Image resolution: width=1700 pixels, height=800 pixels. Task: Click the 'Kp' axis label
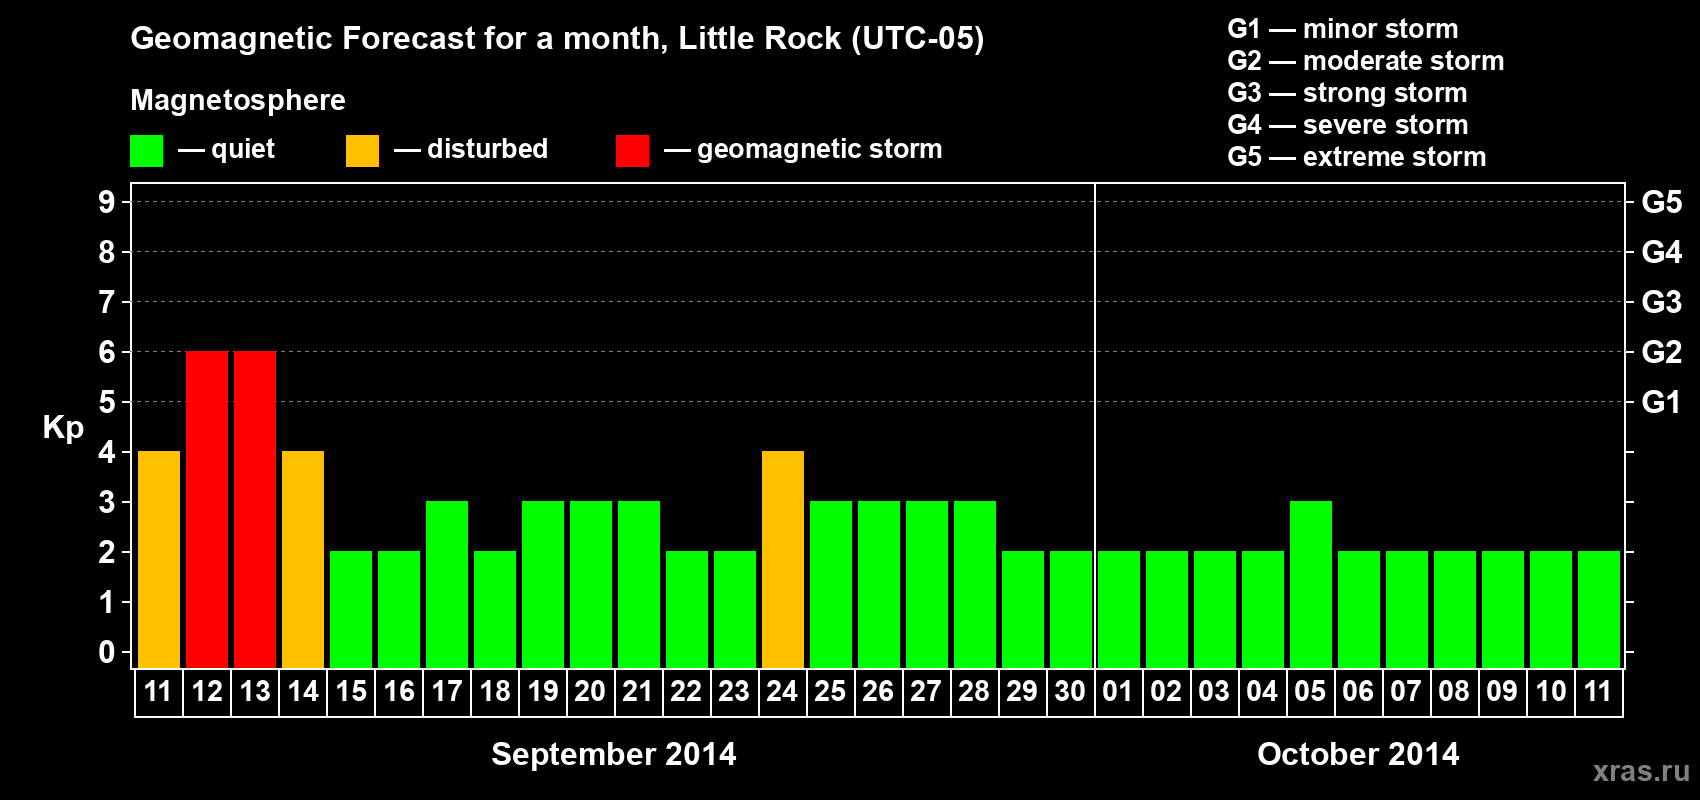(63, 428)
